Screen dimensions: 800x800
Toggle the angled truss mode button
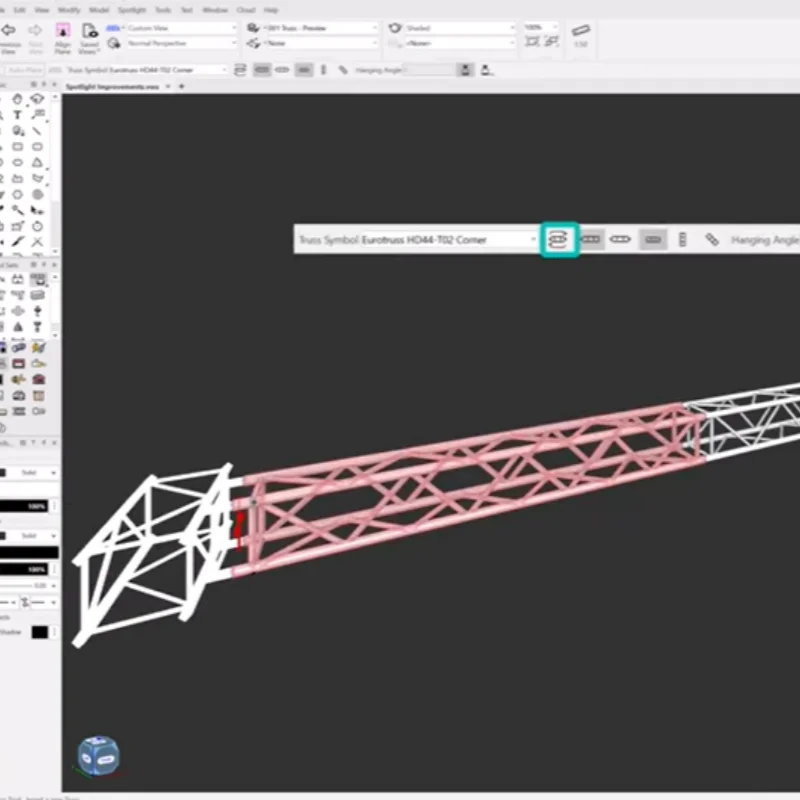(x=343, y=70)
